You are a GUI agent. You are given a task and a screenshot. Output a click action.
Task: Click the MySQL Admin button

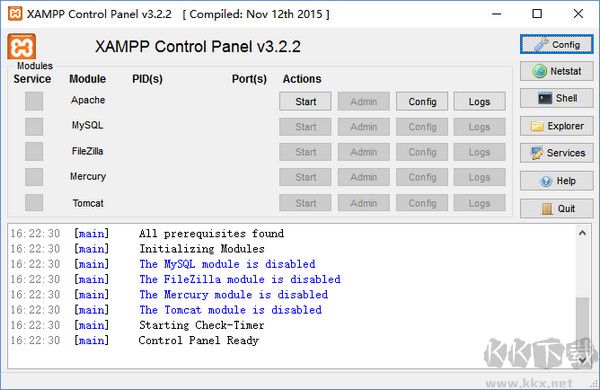(x=364, y=127)
